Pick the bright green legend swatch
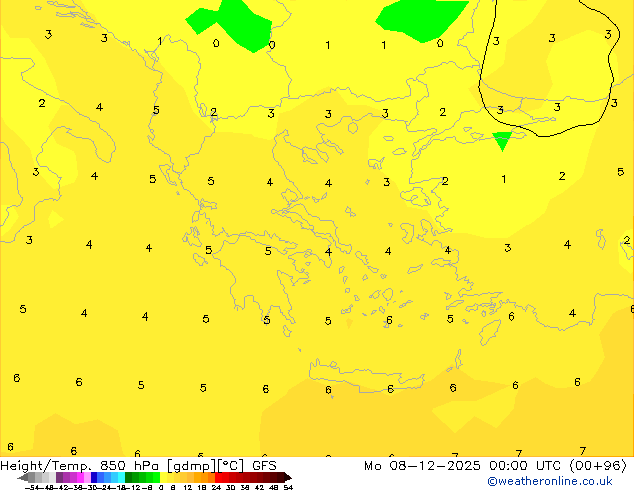Viewport: 634px width, 490px height. [x=156, y=477]
